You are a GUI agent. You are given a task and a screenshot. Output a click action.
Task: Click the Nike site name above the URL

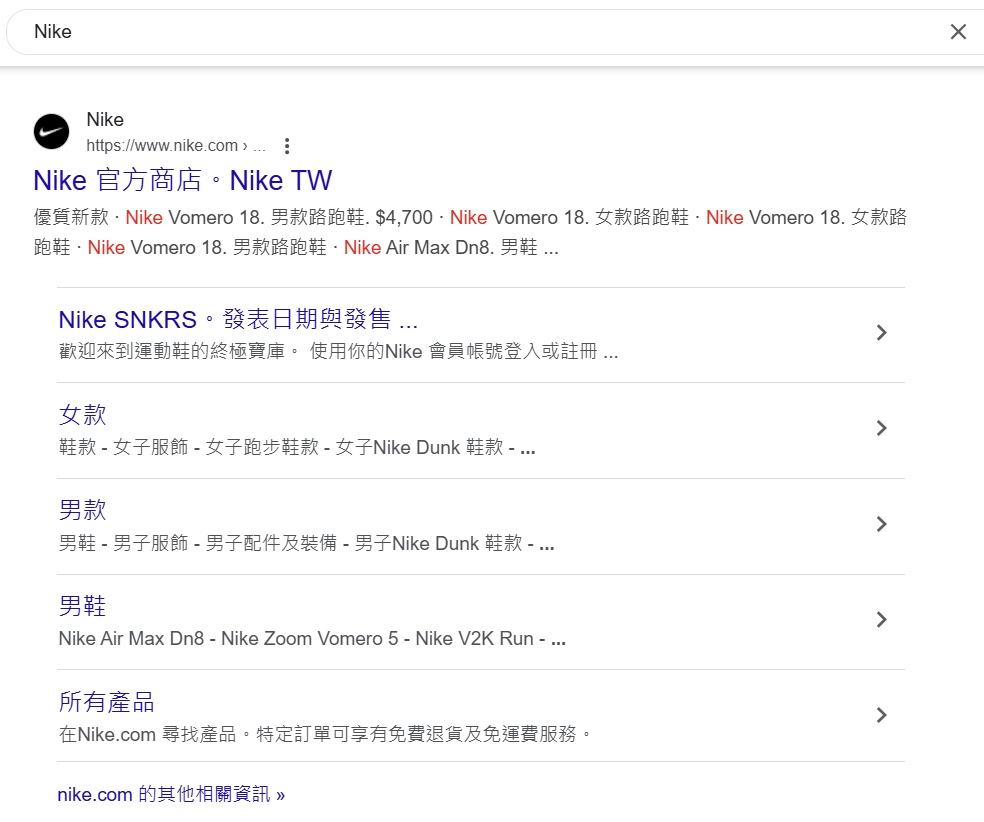coord(105,120)
